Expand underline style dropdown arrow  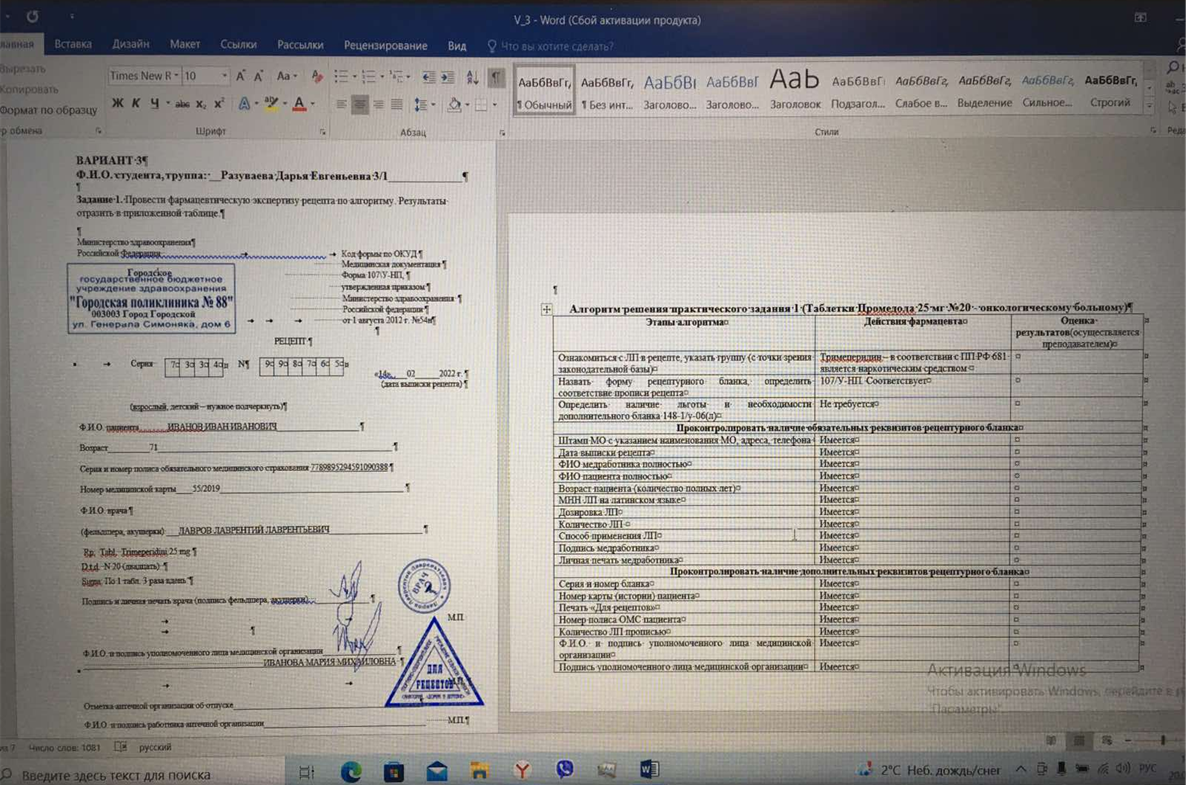(x=167, y=104)
